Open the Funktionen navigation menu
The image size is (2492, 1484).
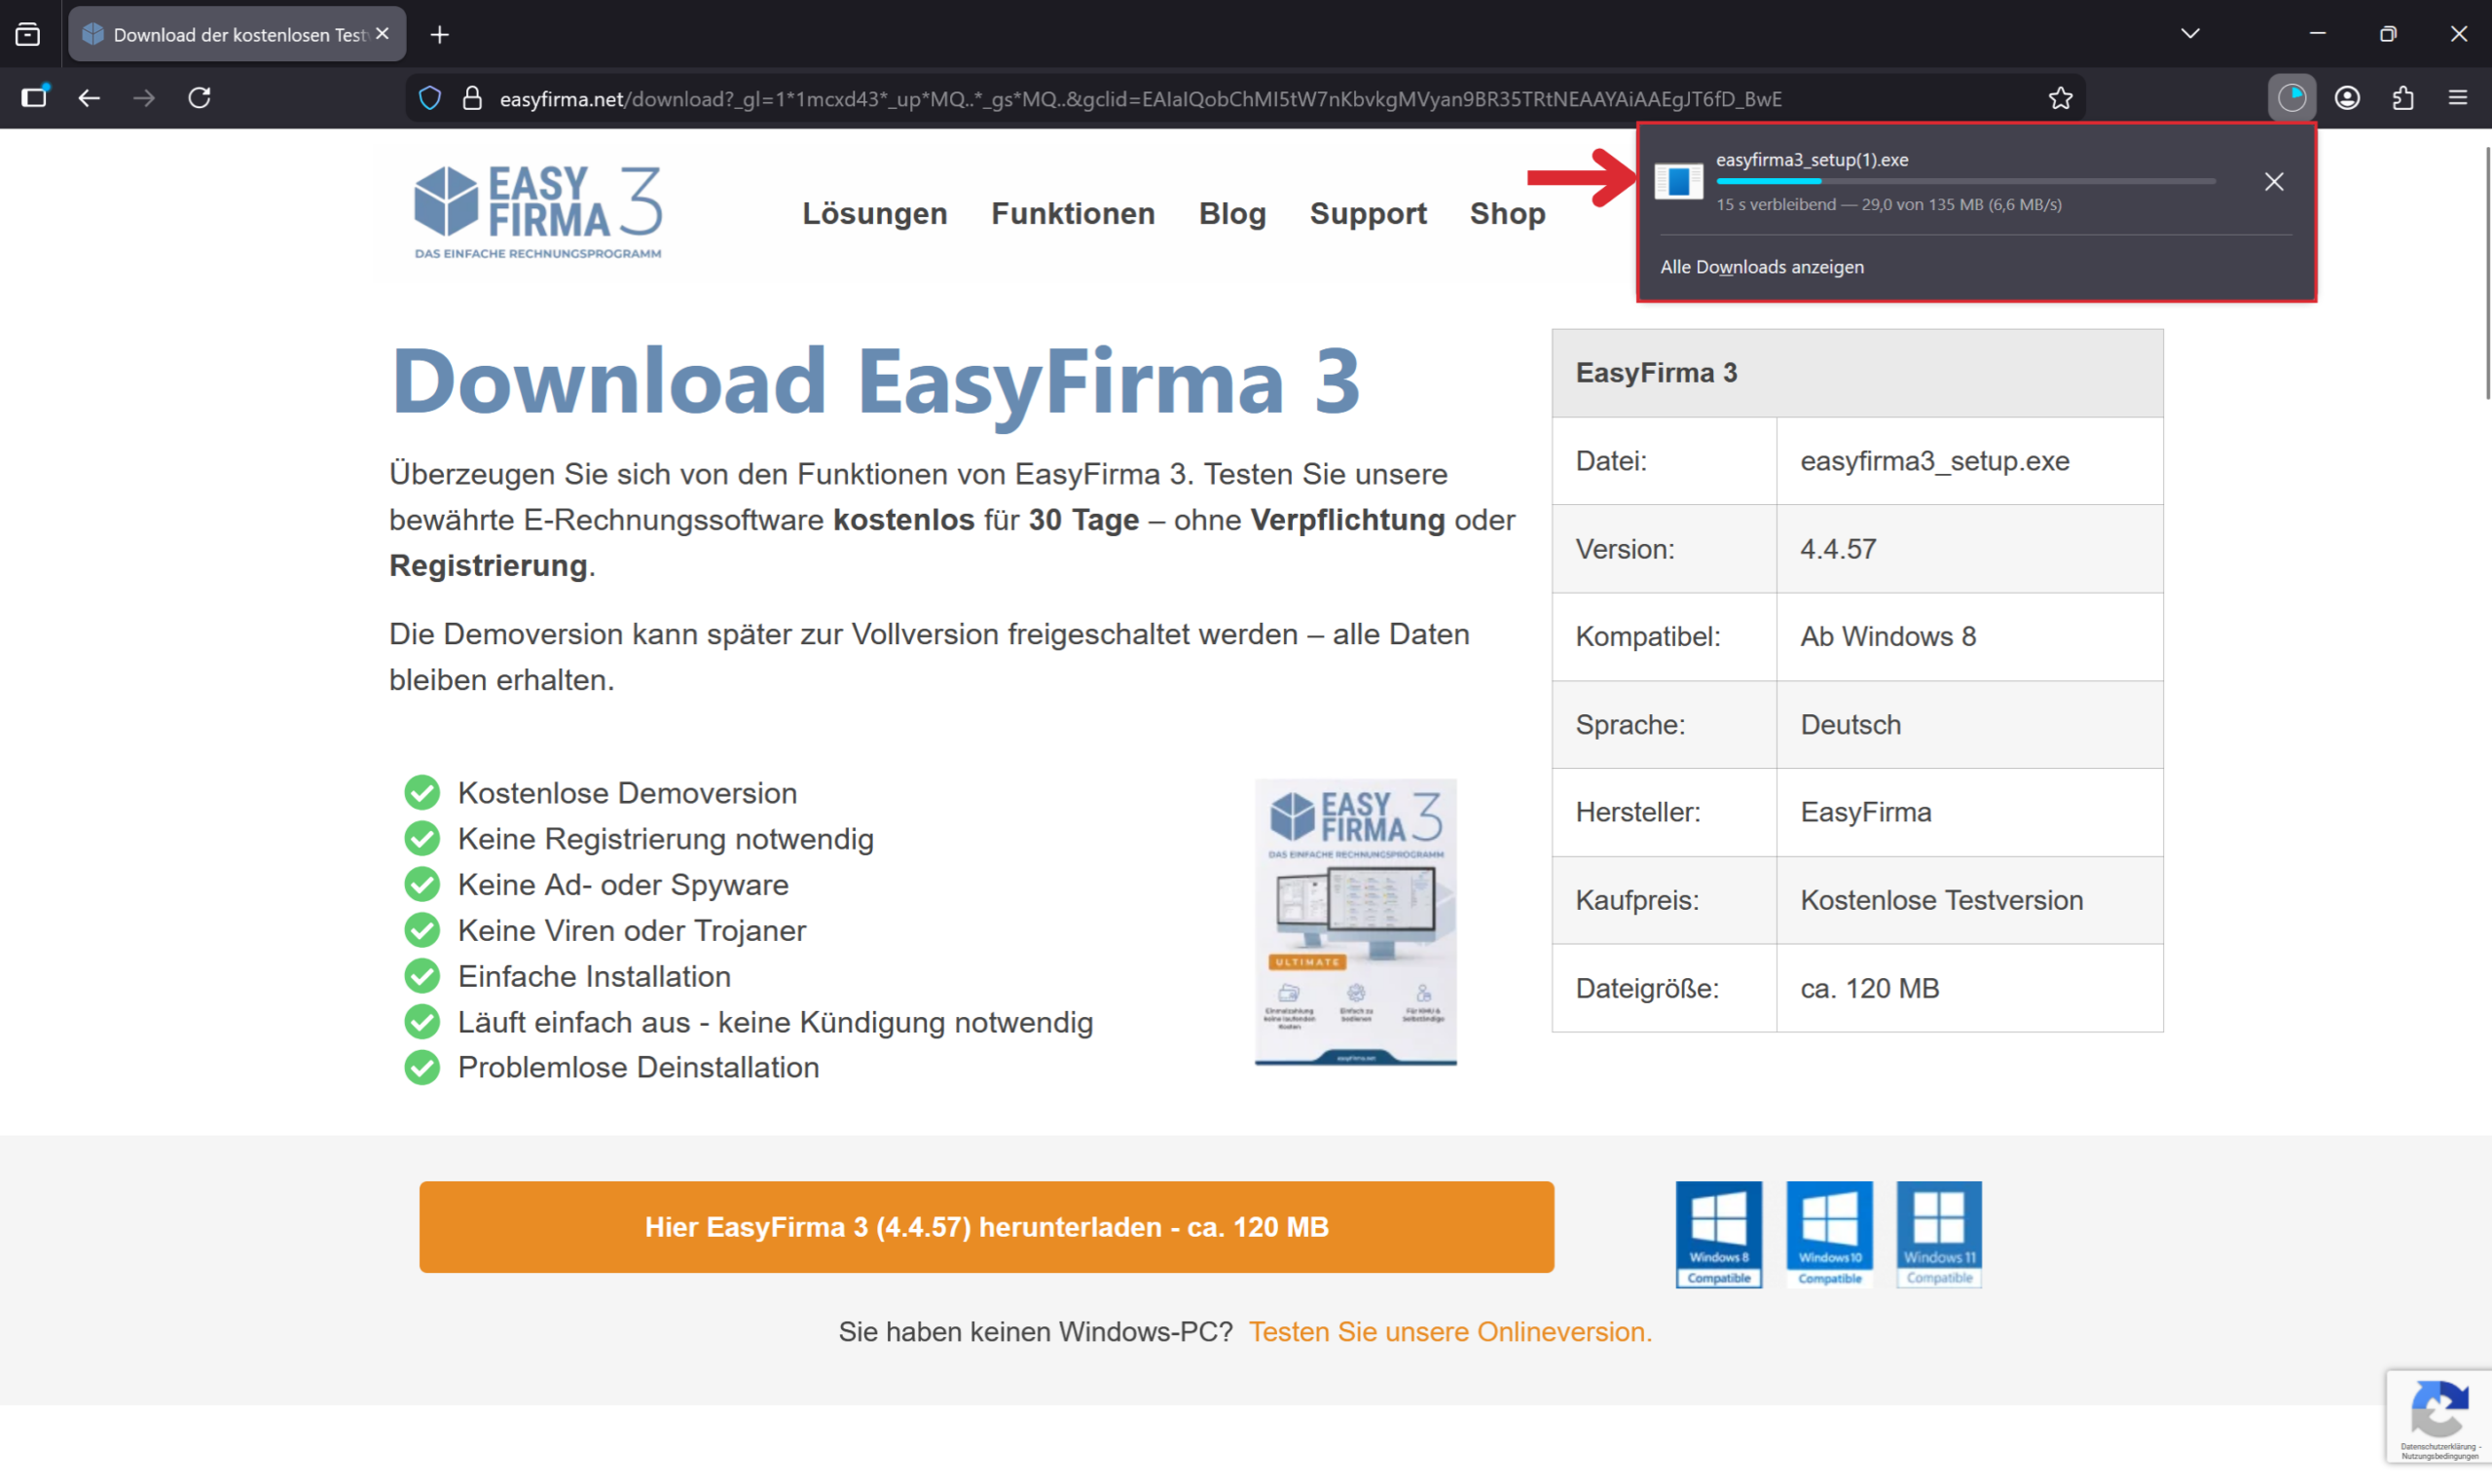pos(1072,213)
